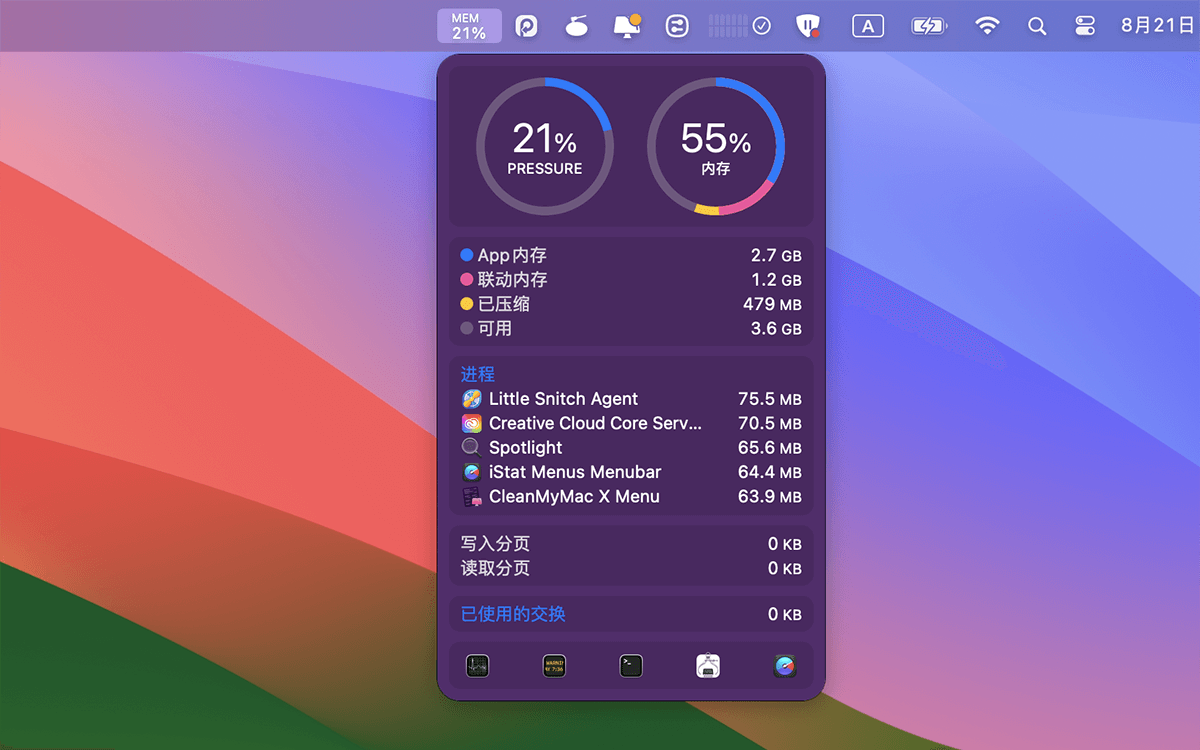The image size is (1200, 750).
Task: Select the CleanMyMac X Menu process
Action: (x=574, y=496)
